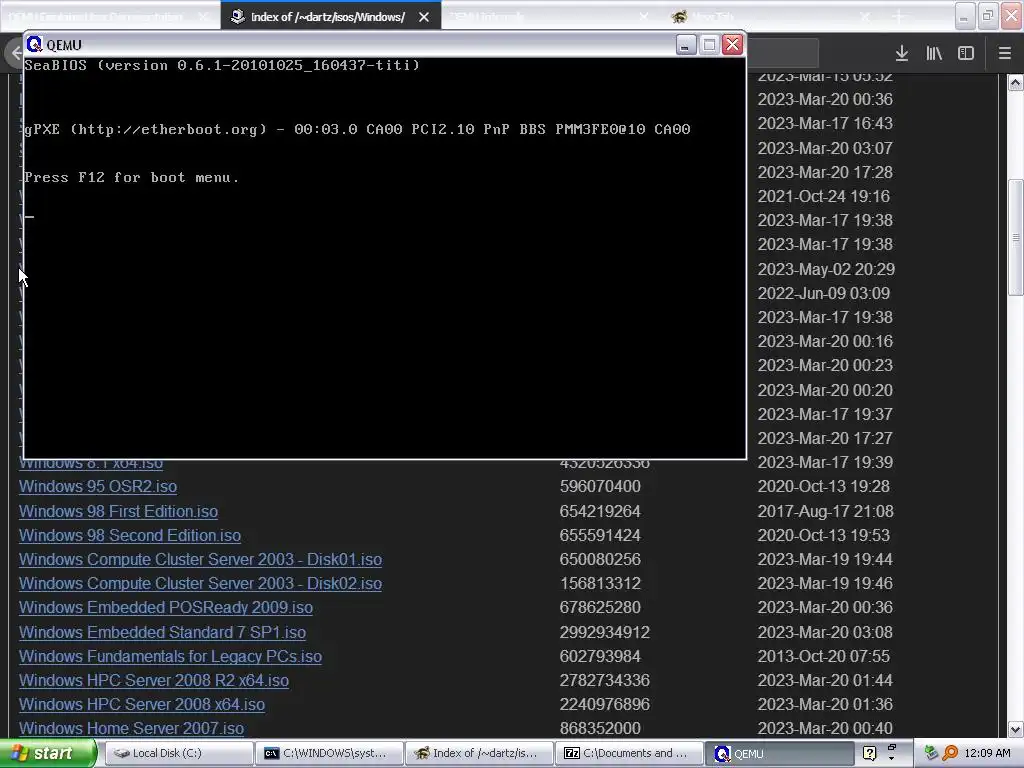Image resolution: width=1024 pixels, height=768 pixels.
Task: Click the orange magnifier tray icon
Action: click(x=950, y=754)
